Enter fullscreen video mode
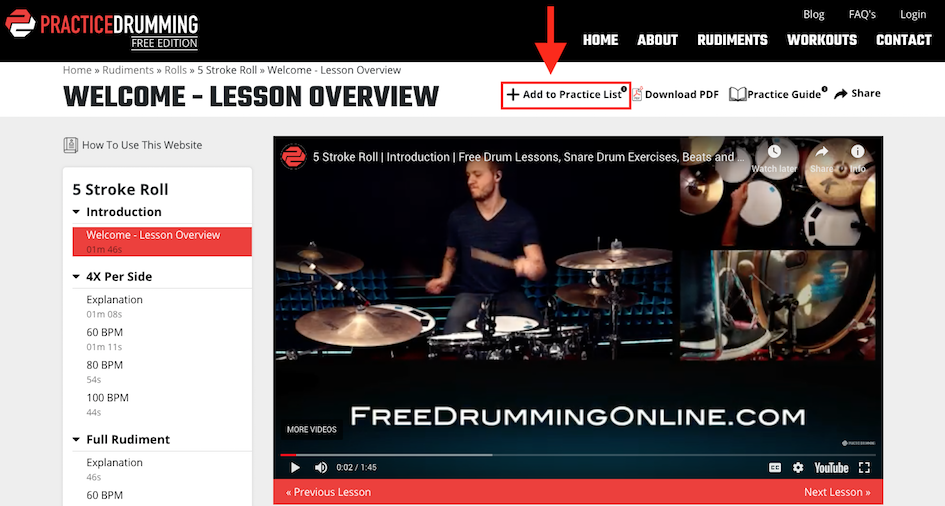The height and width of the screenshot is (506, 945). (864, 467)
